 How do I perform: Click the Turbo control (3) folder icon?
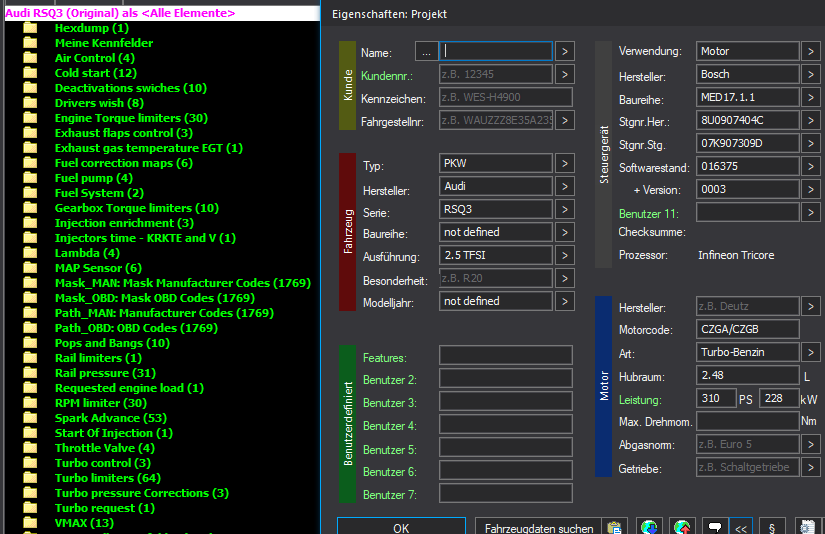tap(30, 463)
